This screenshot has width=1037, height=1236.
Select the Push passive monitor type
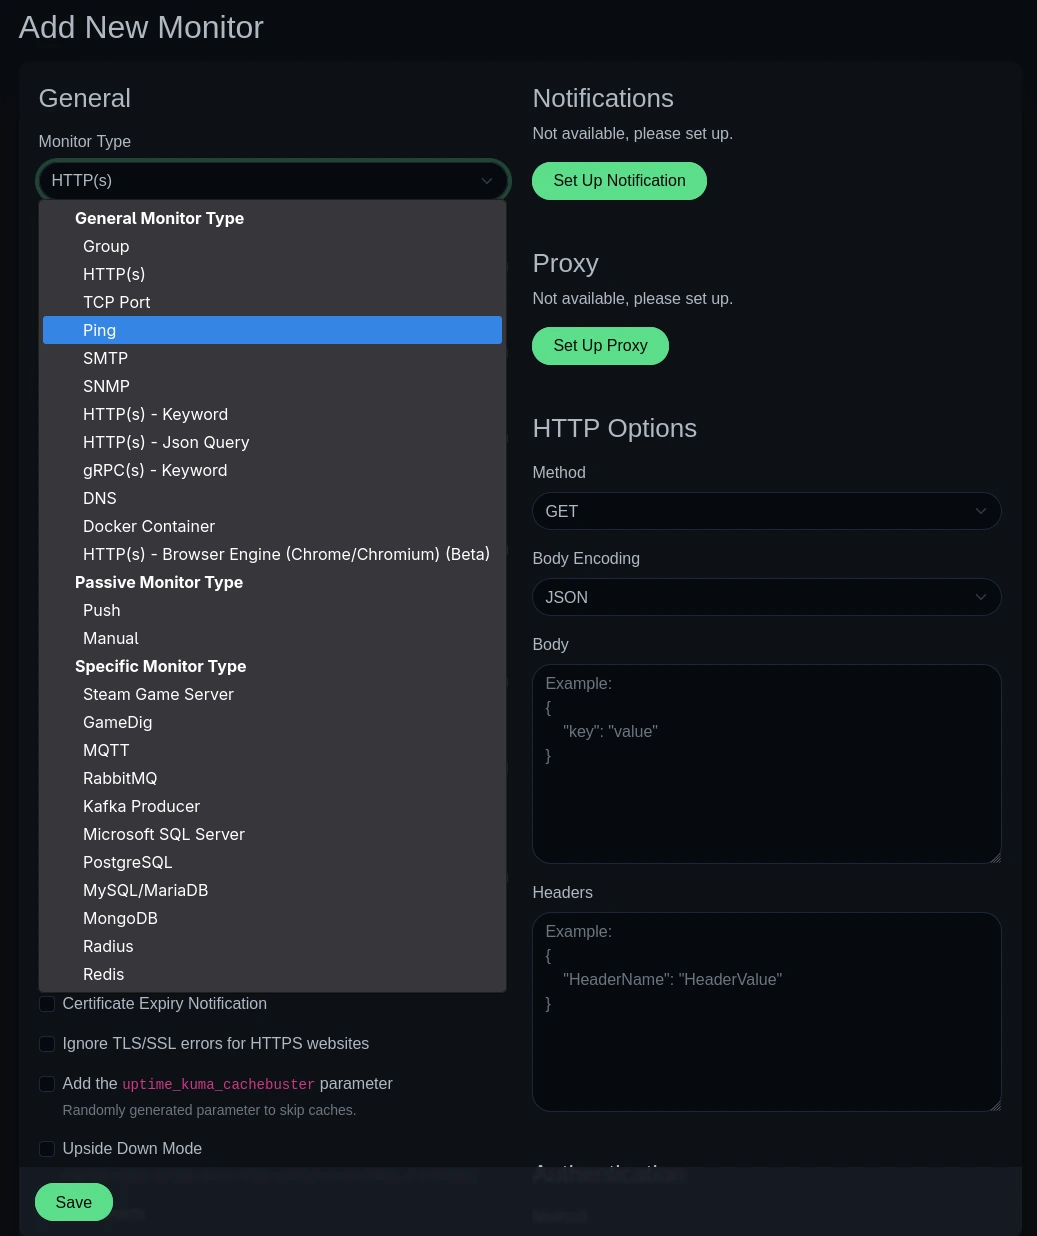[102, 610]
